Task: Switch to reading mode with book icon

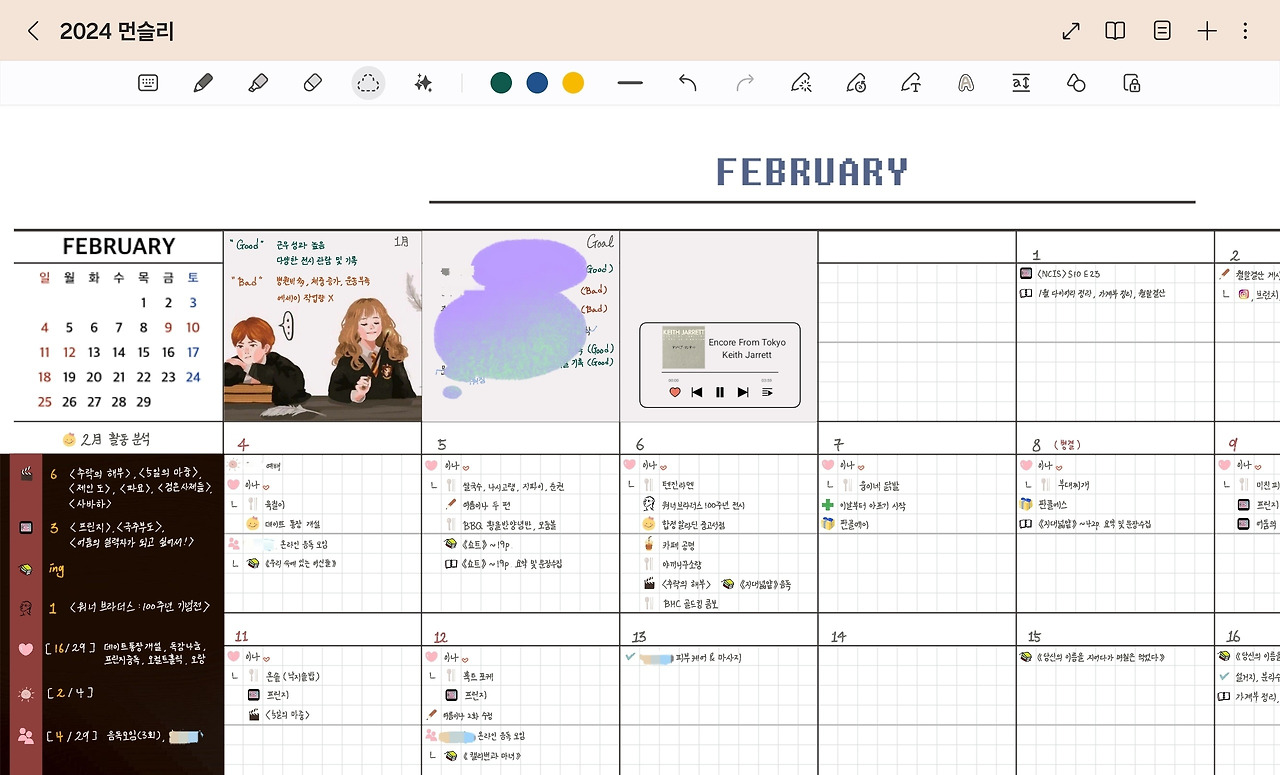Action: coord(1115,31)
